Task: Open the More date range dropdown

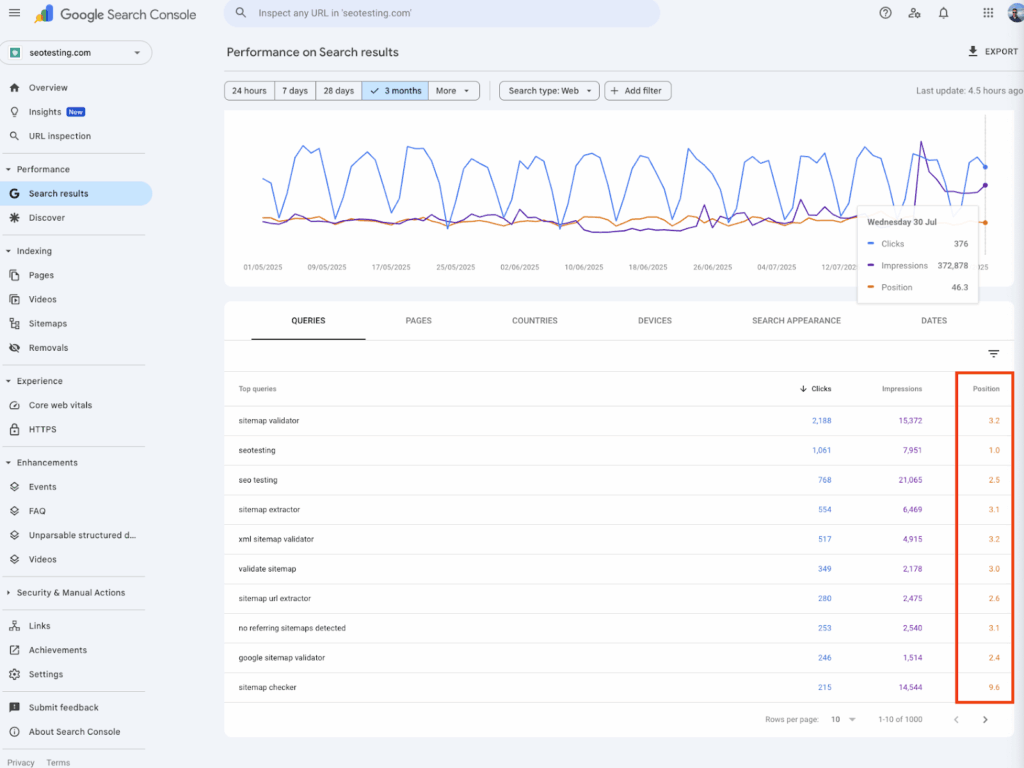Action: tap(454, 91)
